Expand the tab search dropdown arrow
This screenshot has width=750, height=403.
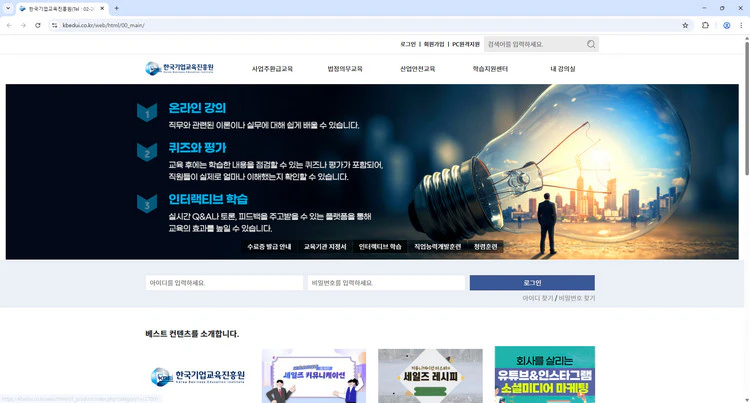pos(8,8)
